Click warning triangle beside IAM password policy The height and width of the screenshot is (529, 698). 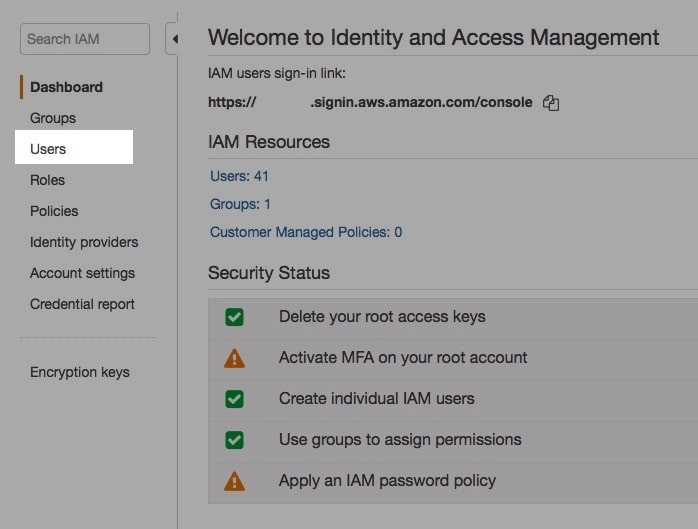234,481
